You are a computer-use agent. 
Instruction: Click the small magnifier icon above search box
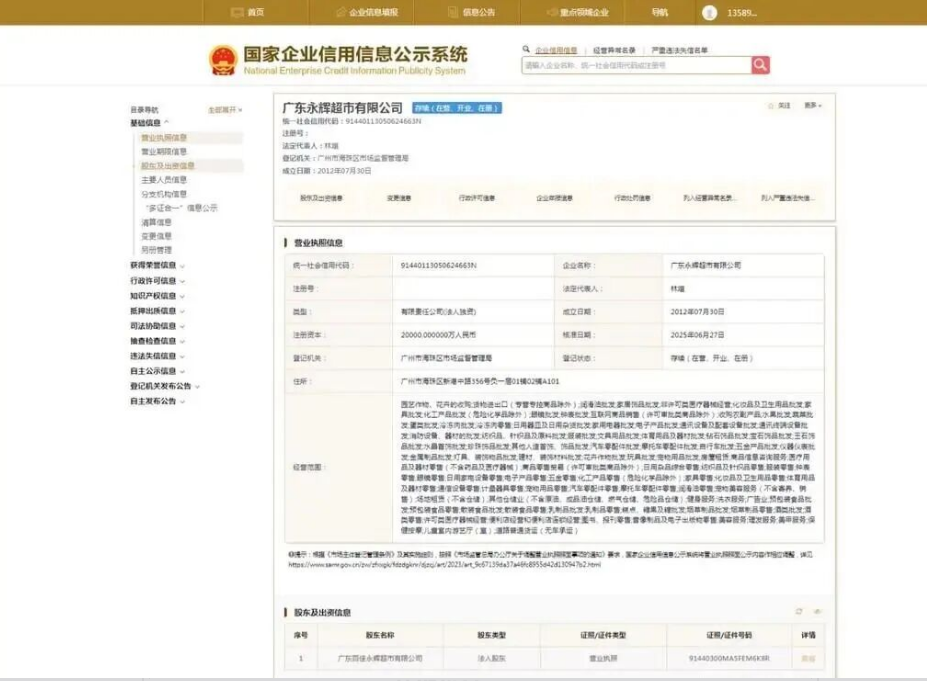click(x=526, y=50)
